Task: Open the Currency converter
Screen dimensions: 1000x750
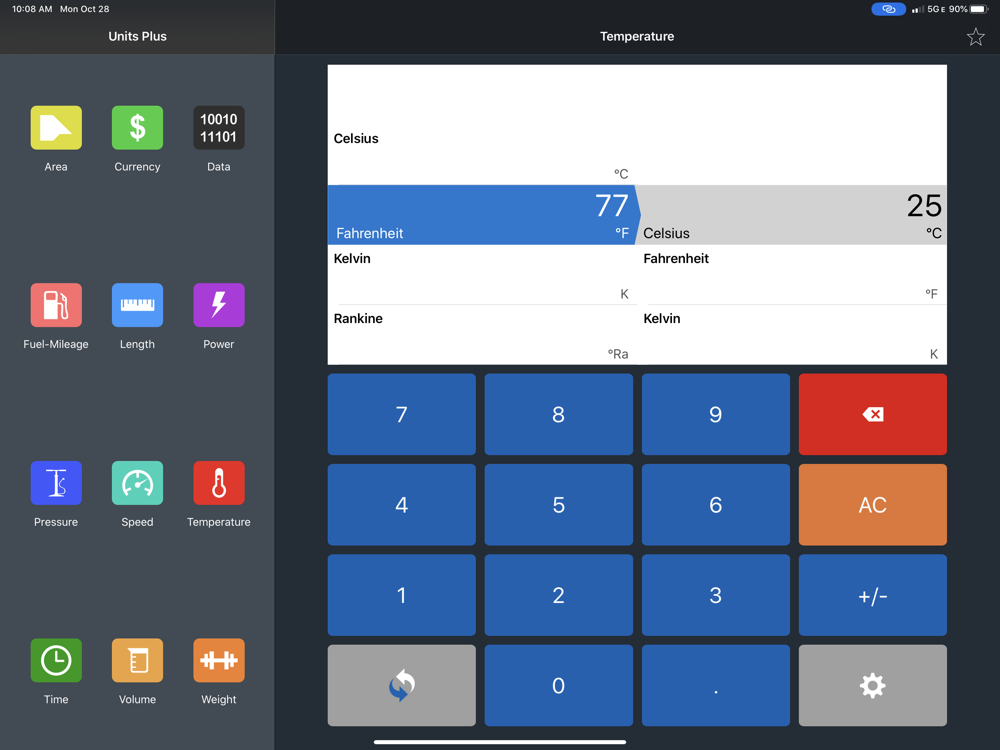Action: click(137, 128)
